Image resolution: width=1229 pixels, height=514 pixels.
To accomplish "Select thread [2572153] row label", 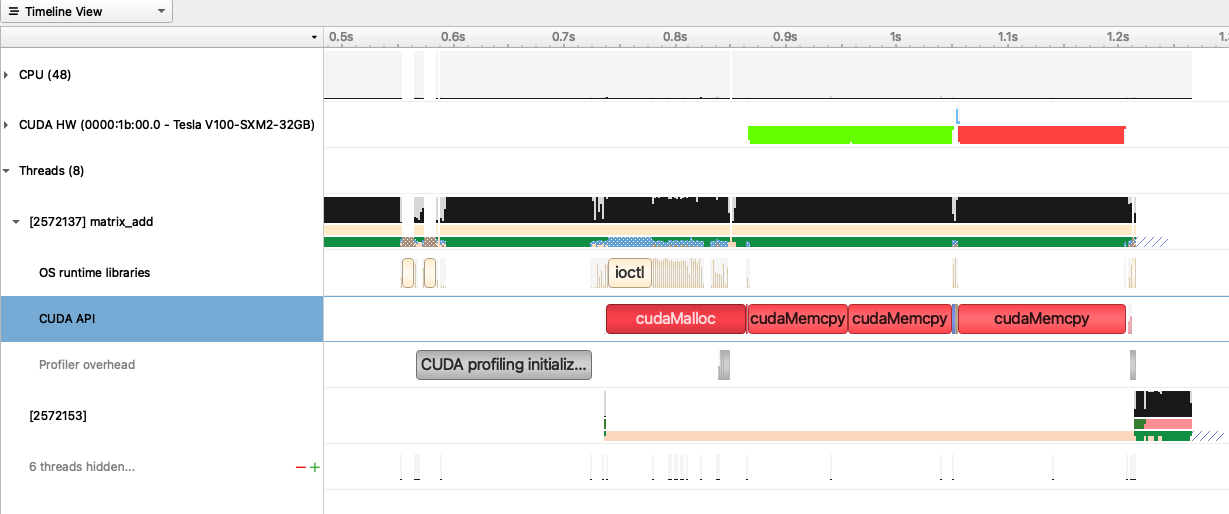I will 58,415.
